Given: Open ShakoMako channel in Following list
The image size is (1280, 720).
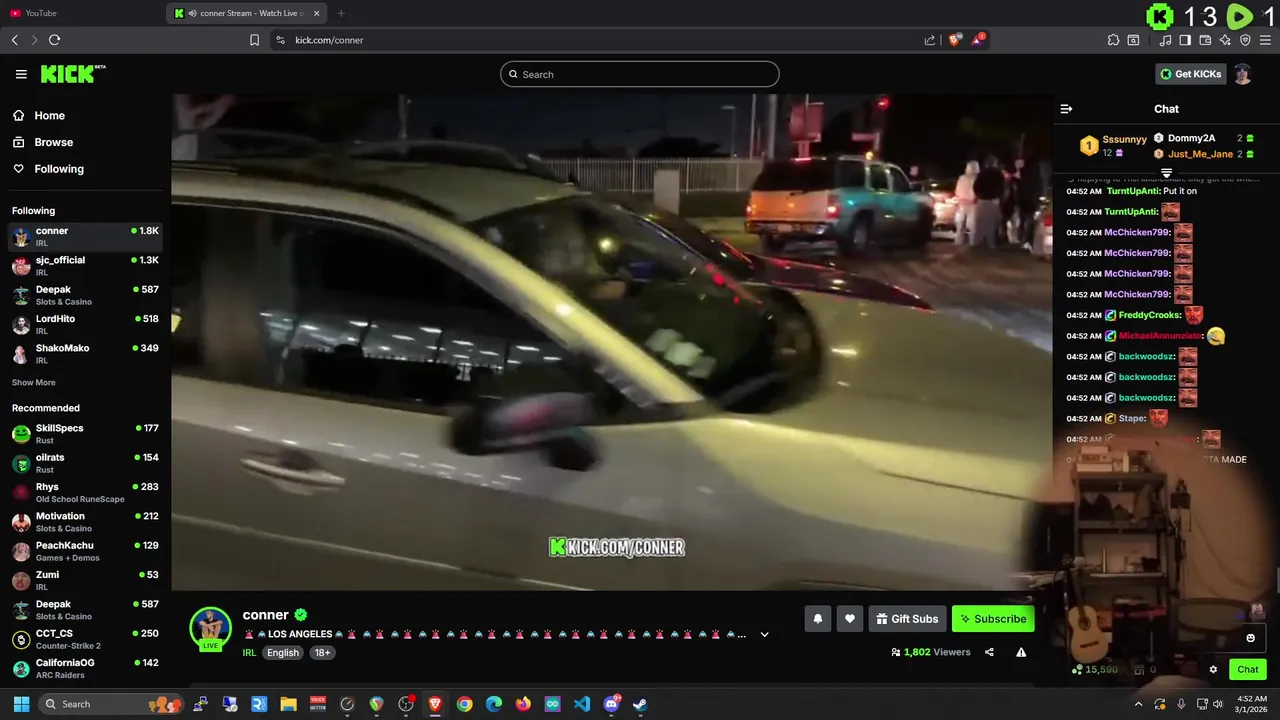Looking at the screenshot, I should pyautogui.click(x=85, y=353).
